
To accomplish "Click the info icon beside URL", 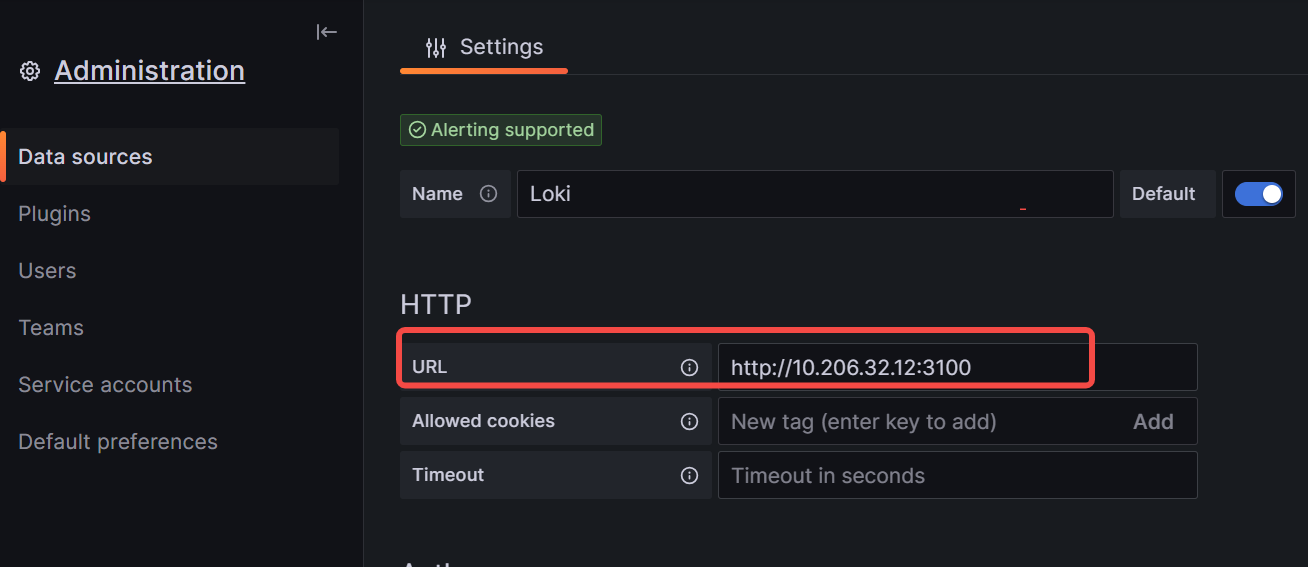I will [689, 368].
